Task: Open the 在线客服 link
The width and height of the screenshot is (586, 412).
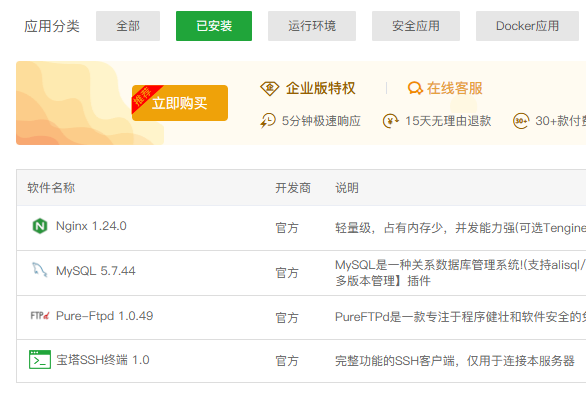Action: (x=454, y=89)
